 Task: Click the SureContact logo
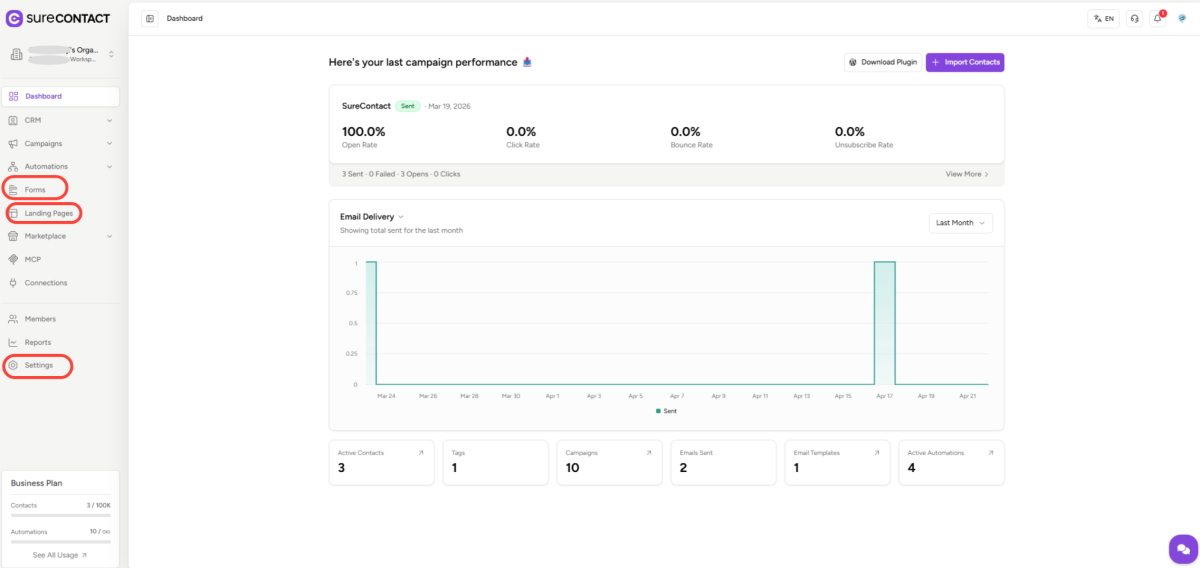tap(58, 18)
